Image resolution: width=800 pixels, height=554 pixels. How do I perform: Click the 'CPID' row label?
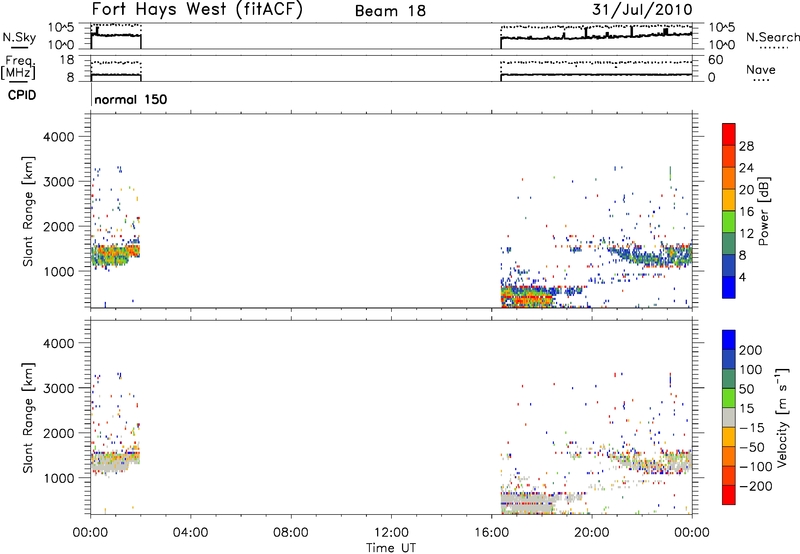22,95
